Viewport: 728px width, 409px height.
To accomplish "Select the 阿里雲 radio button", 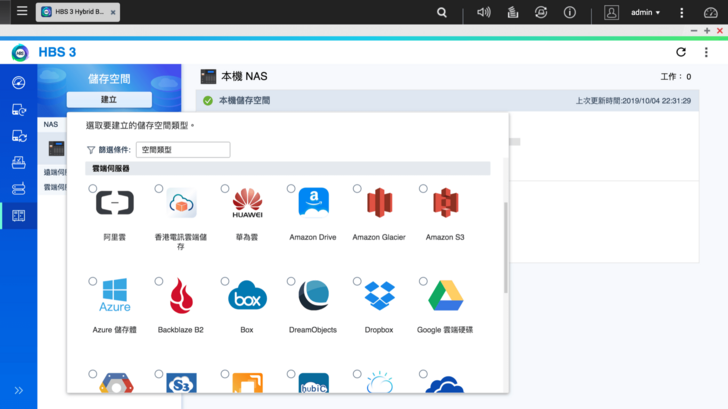I will (x=93, y=188).
